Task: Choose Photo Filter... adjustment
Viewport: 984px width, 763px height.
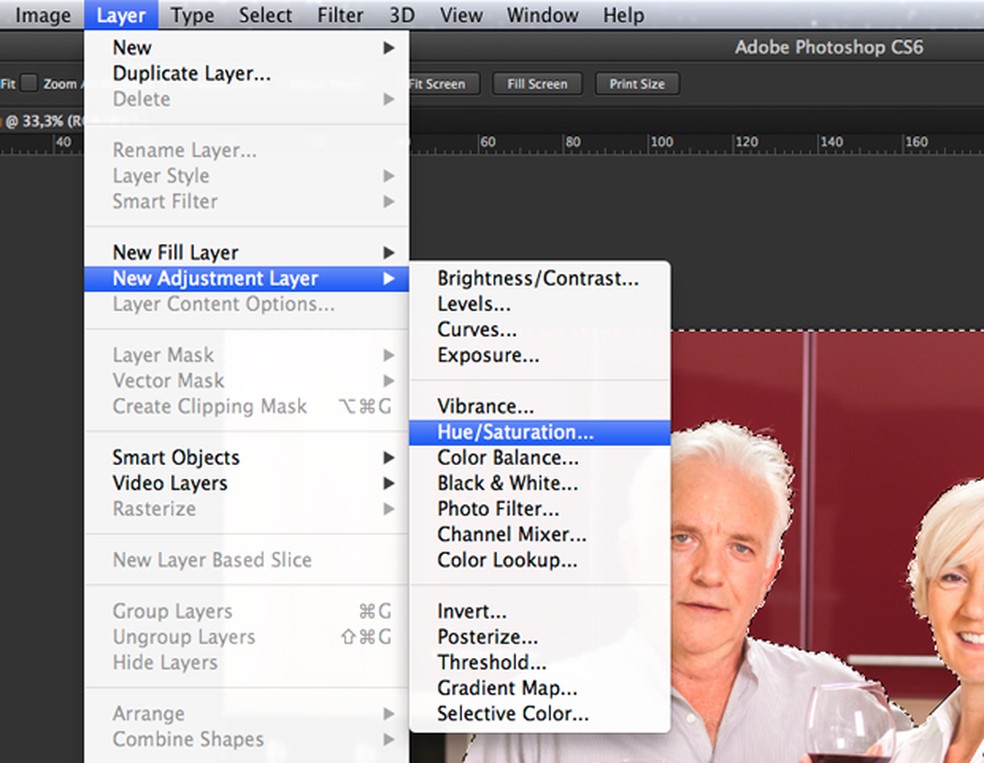Action: (540, 509)
